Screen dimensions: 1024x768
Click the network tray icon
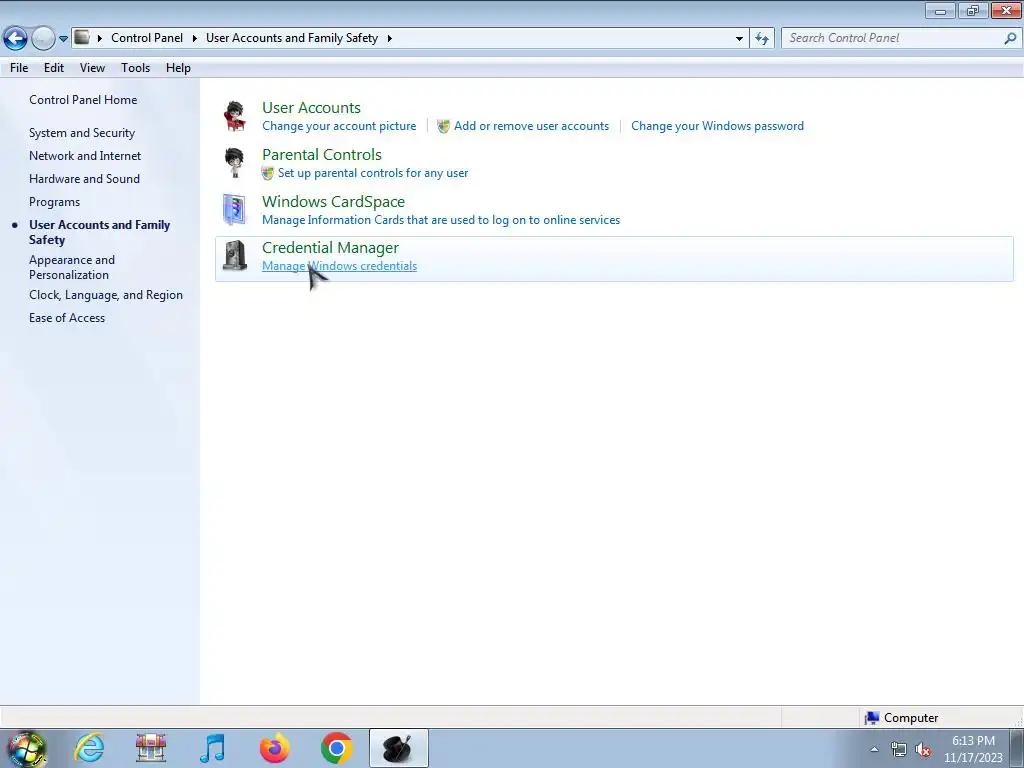899,749
